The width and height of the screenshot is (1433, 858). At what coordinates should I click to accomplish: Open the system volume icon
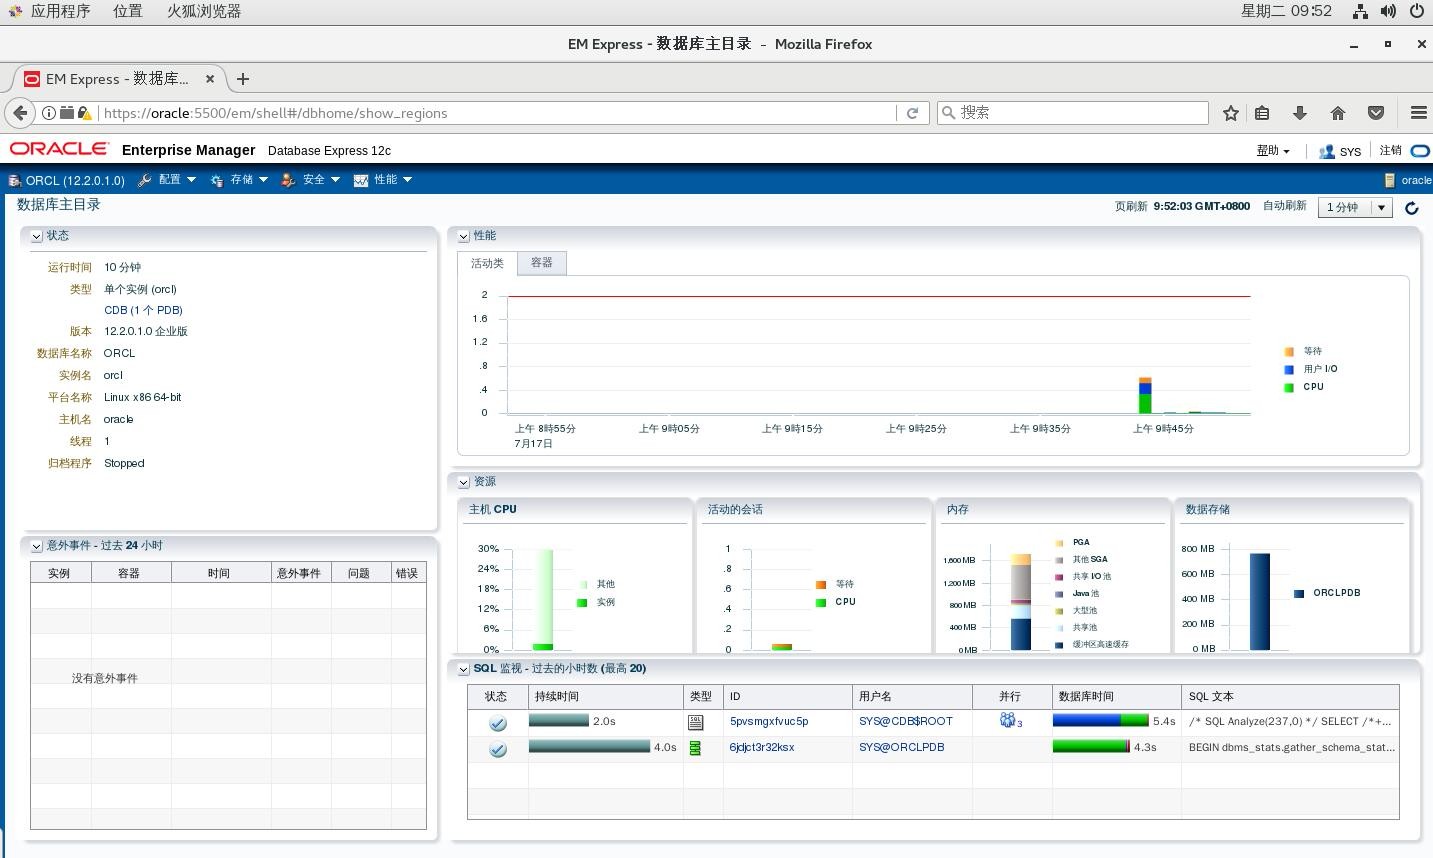pos(1388,11)
